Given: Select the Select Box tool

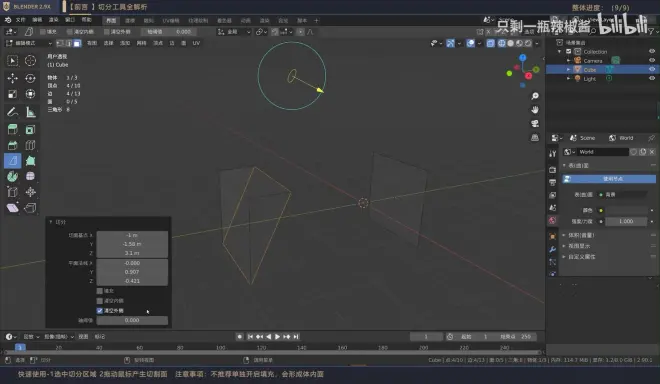Looking at the screenshot, I should (x=13, y=61).
